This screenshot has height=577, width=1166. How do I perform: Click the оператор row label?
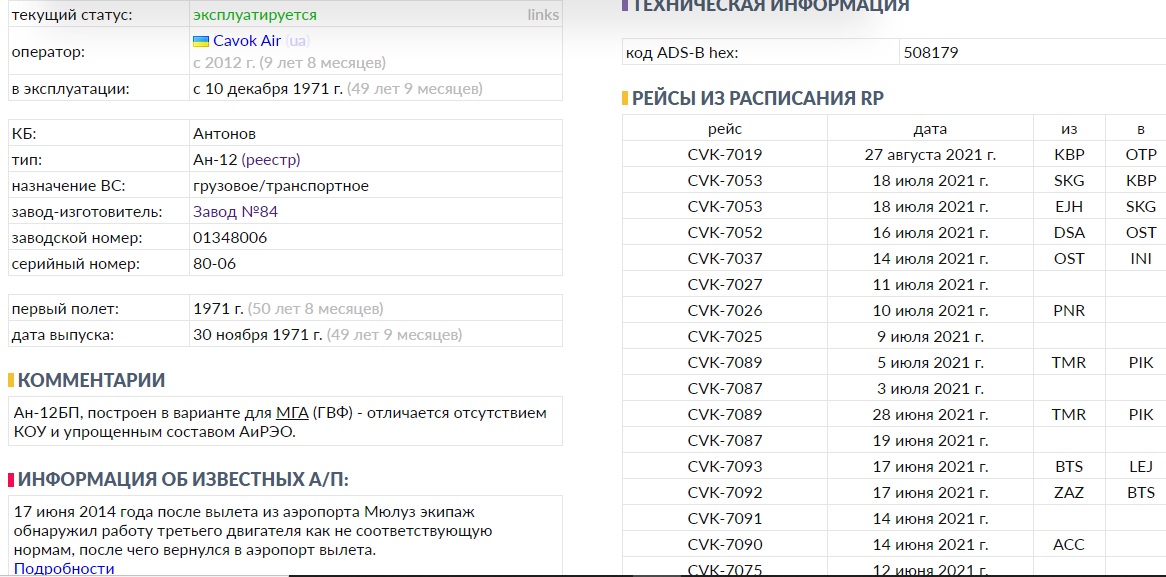coord(48,52)
